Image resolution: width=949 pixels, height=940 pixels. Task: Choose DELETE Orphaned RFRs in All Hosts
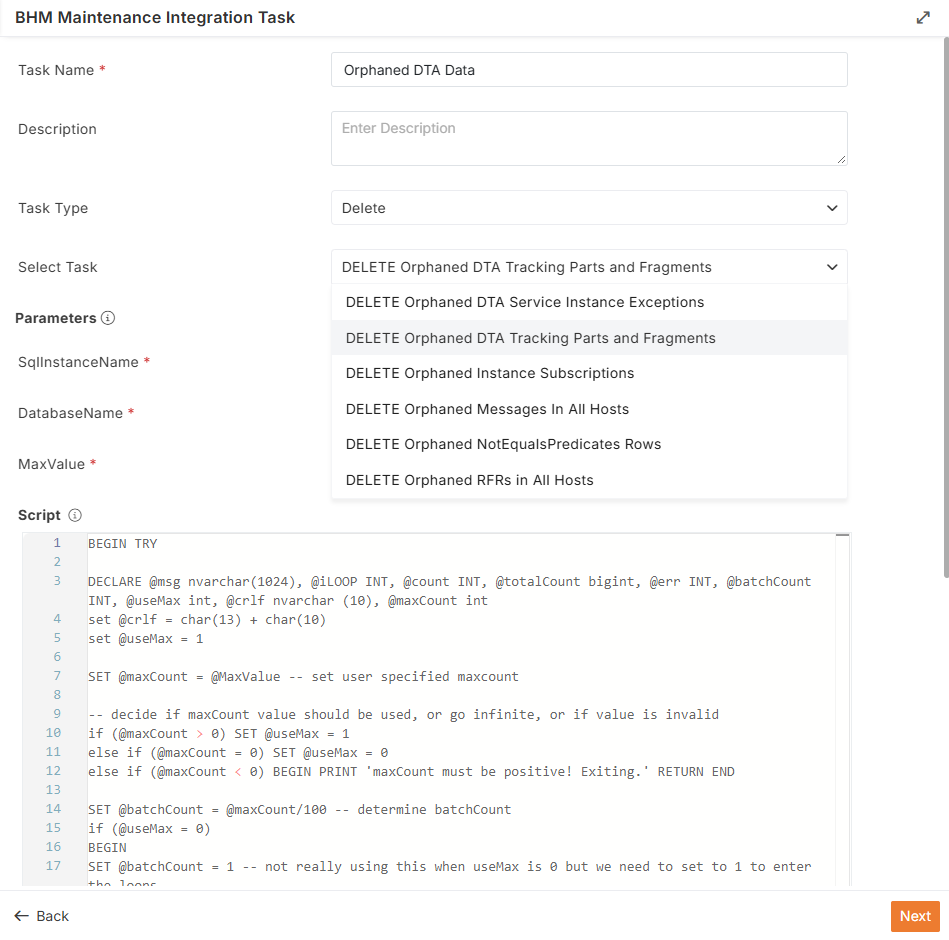tap(589, 480)
